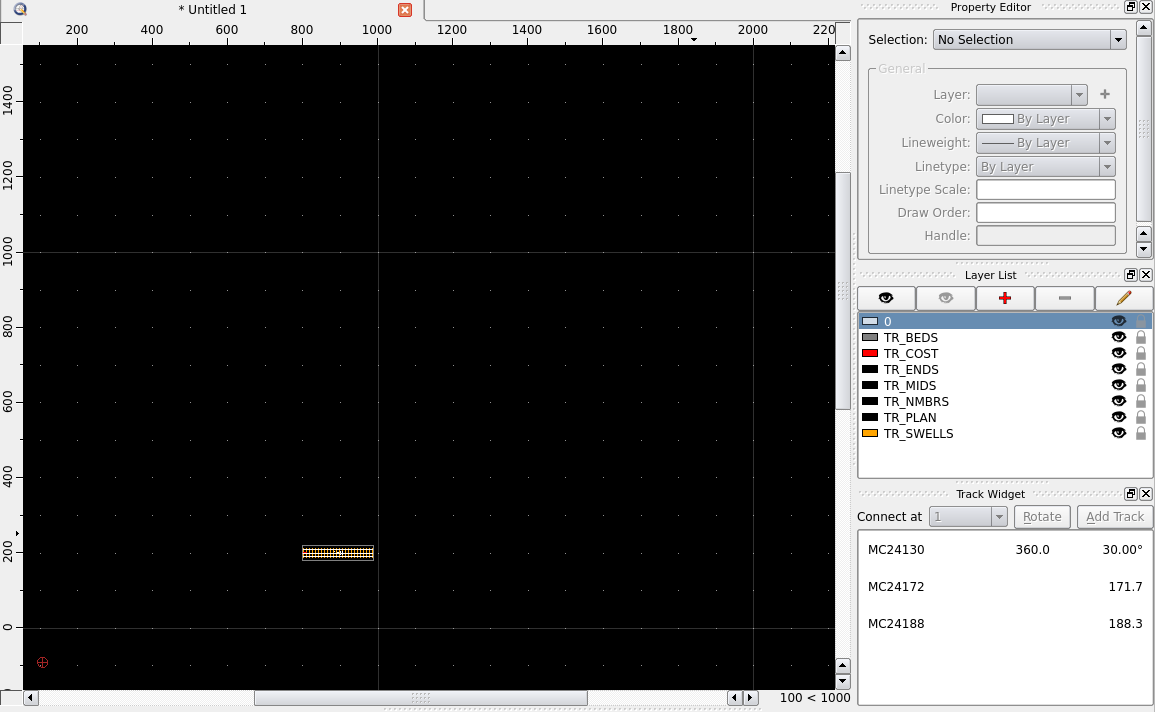Image resolution: width=1155 pixels, height=712 pixels.
Task: Select the TR_ENDS layer in list
Action: (x=911, y=370)
